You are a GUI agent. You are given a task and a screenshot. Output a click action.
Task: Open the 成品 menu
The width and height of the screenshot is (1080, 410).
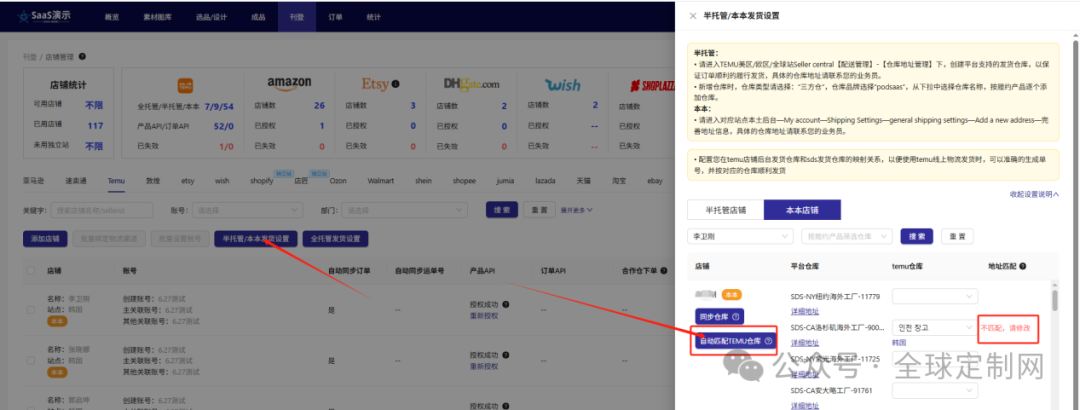pyautogui.click(x=258, y=16)
